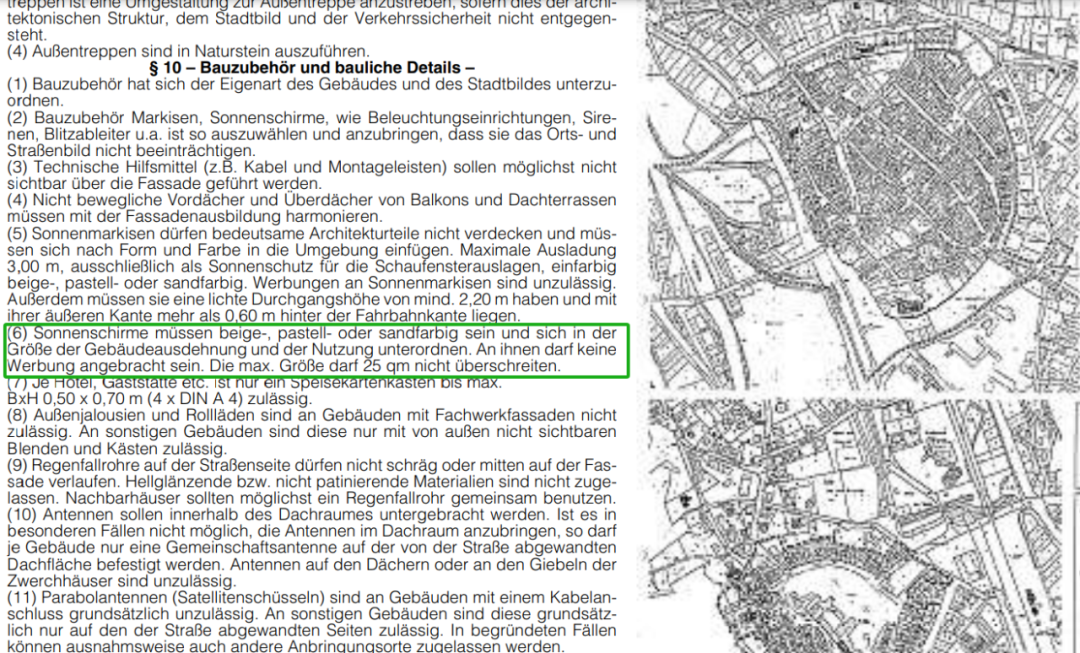Click the line "BxH 0,50 x 0,70 m (4 x DIN A 4) zulässig."
The image size is (1080, 653).
(159, 398)
